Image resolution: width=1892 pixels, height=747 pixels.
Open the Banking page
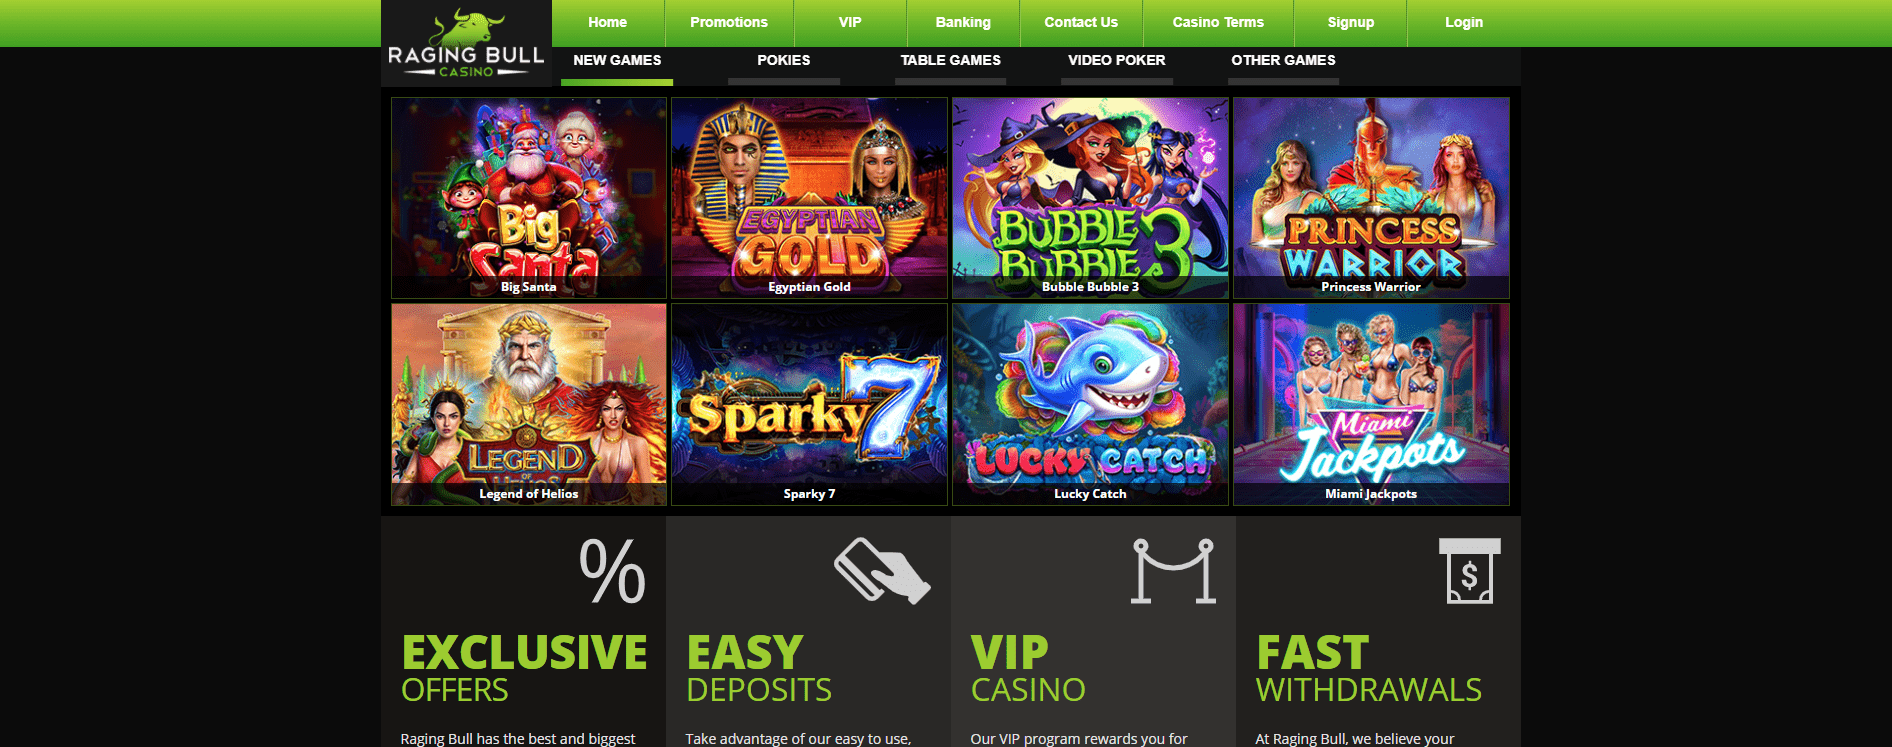pyautogui.click(x=963, y=22)
